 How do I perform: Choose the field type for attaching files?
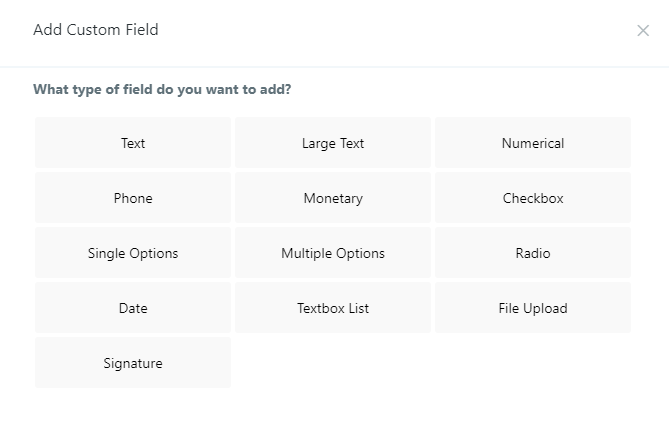[x=533, y=308]
